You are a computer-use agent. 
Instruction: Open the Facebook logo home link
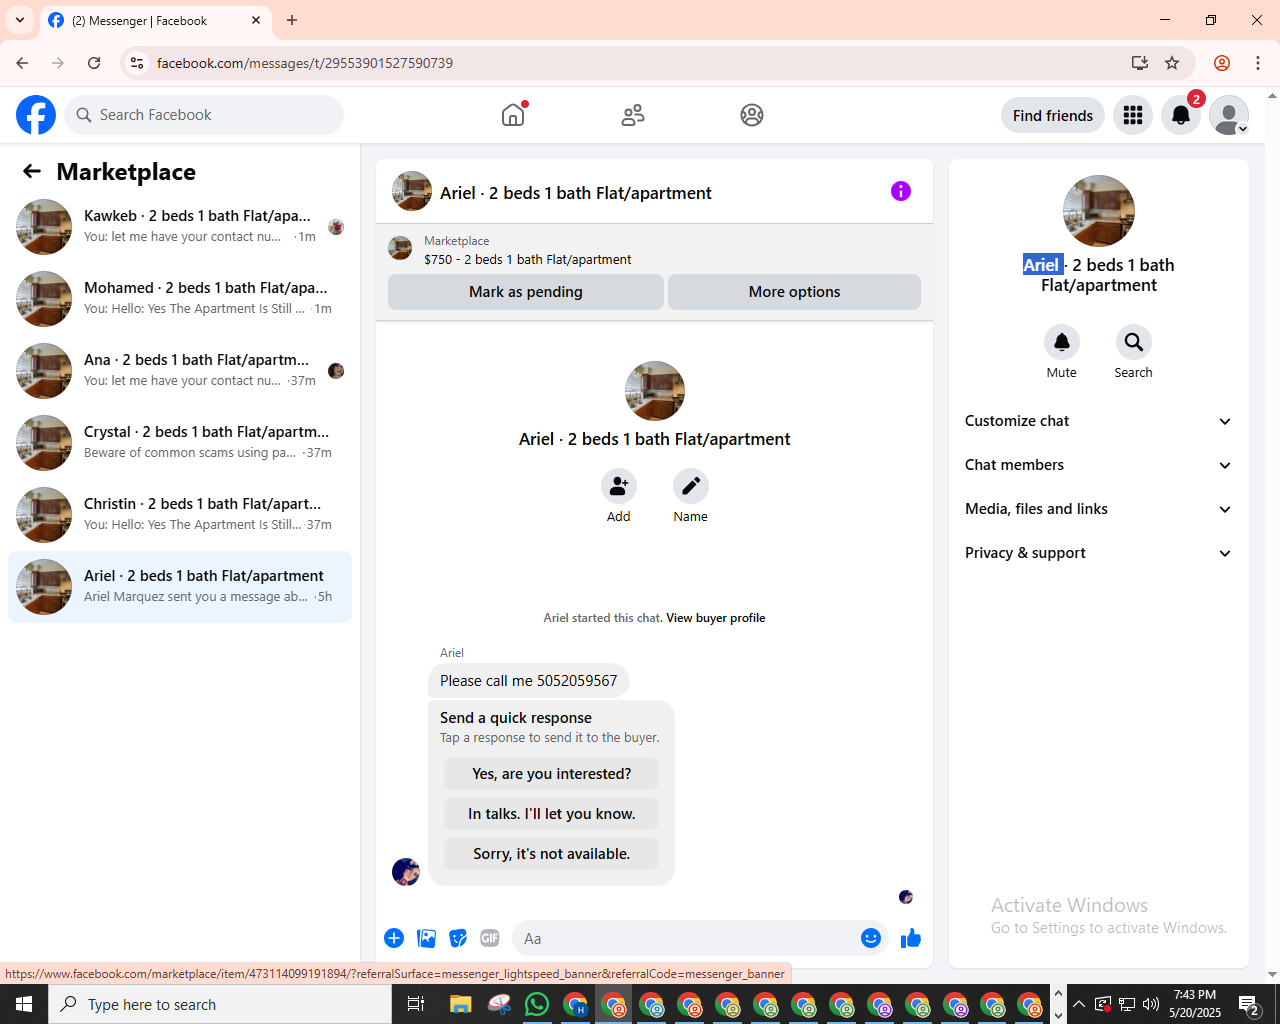[x=36, y=115]
